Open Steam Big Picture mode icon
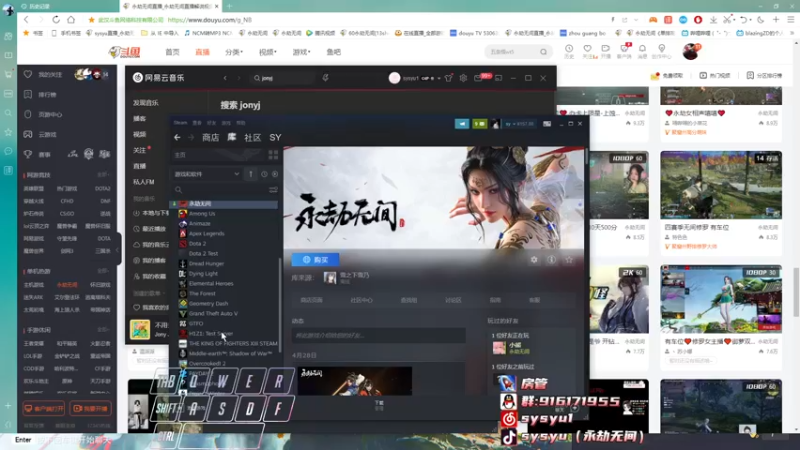The width and height of the screenshot is (800, 450). click(x=547, y=123)
